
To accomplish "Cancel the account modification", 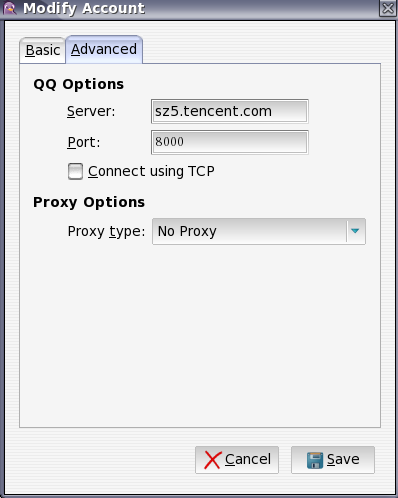I will 237,460.
